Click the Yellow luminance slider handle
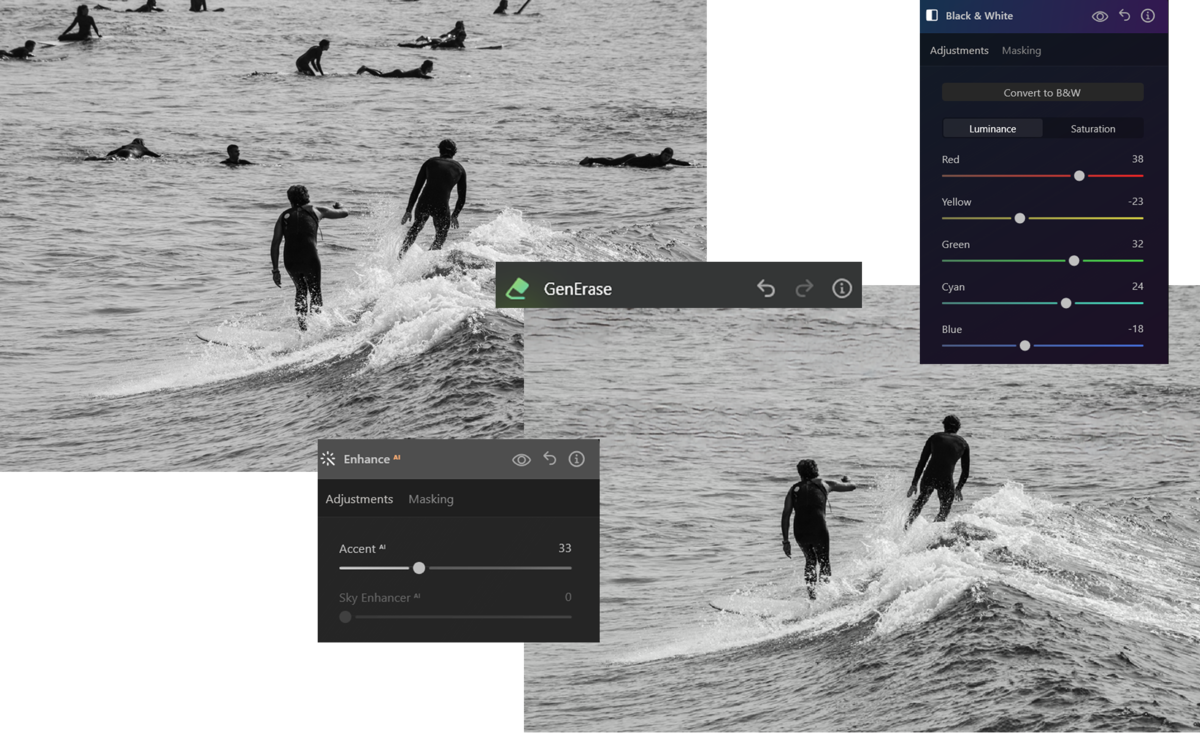 tap(1020, 218)
